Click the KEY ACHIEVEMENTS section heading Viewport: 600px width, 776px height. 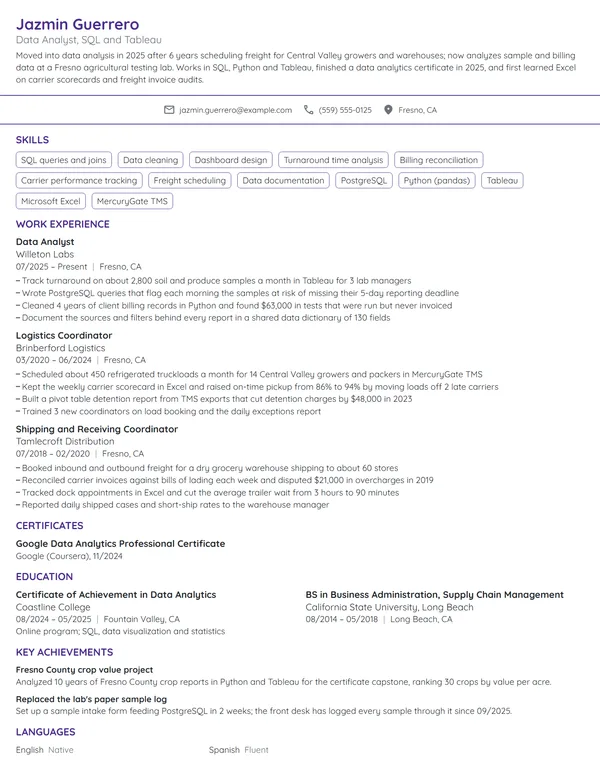click(x=64, y=652)
